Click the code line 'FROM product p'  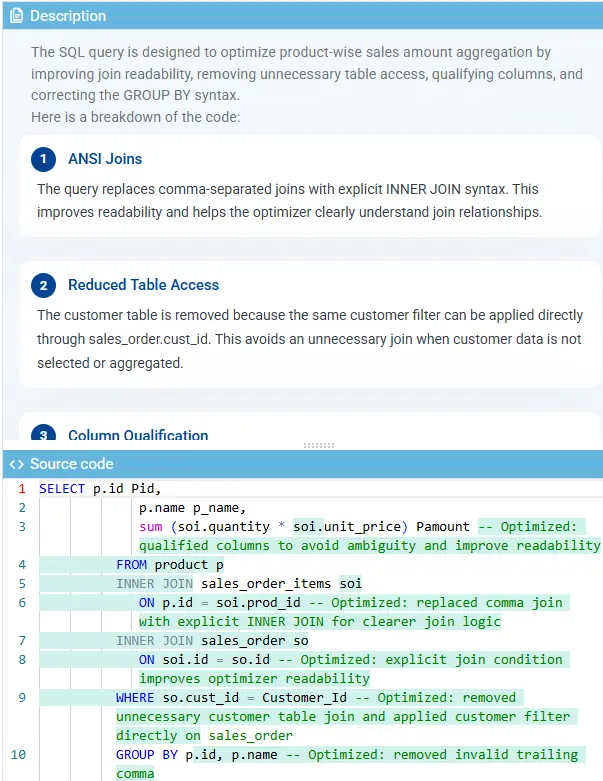pos(170,564)
